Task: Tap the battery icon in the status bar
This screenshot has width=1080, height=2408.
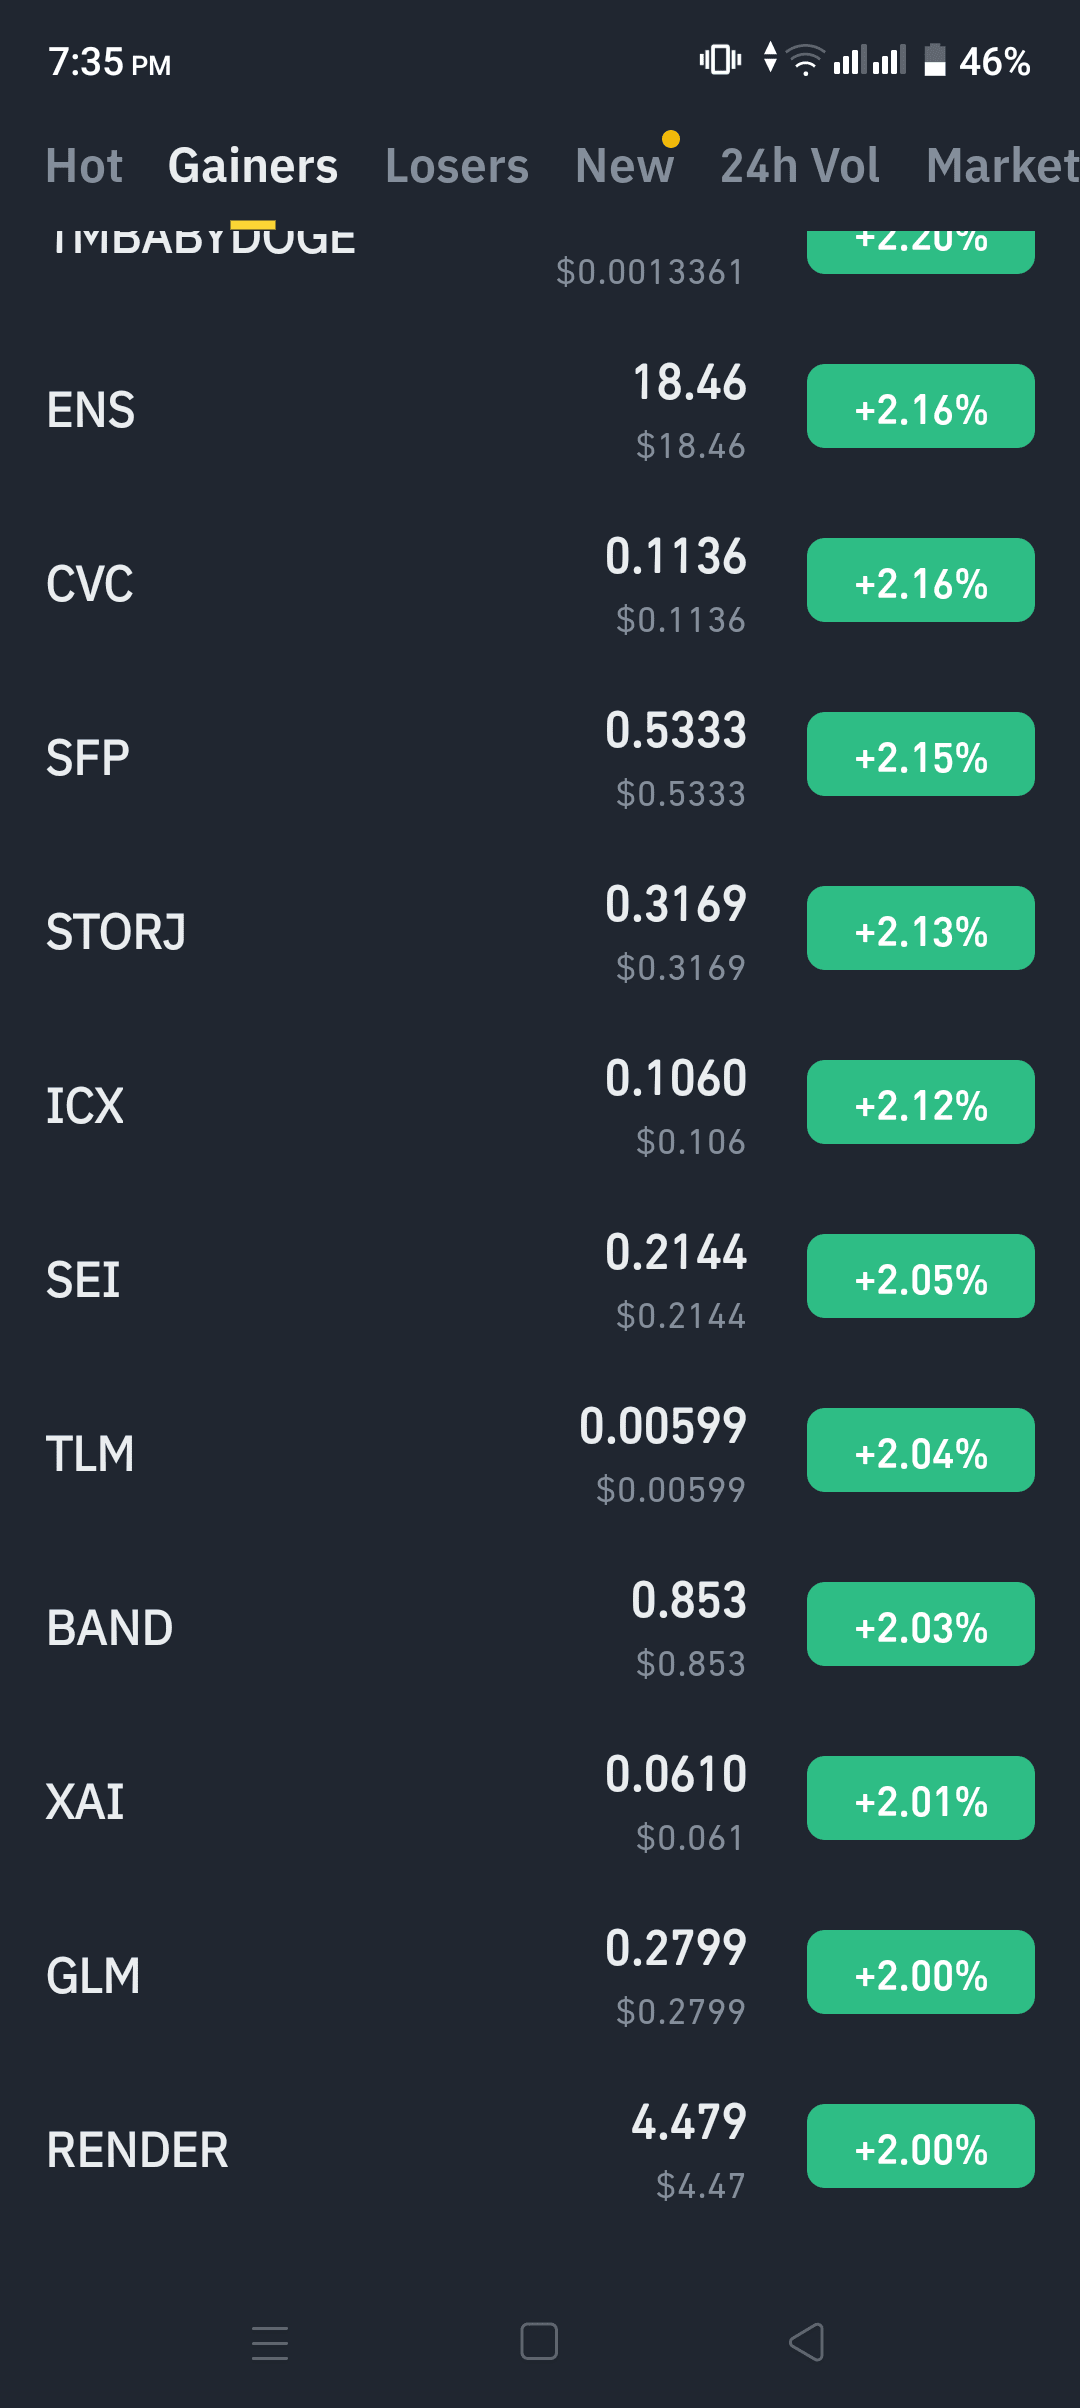Action: (935, 60)
